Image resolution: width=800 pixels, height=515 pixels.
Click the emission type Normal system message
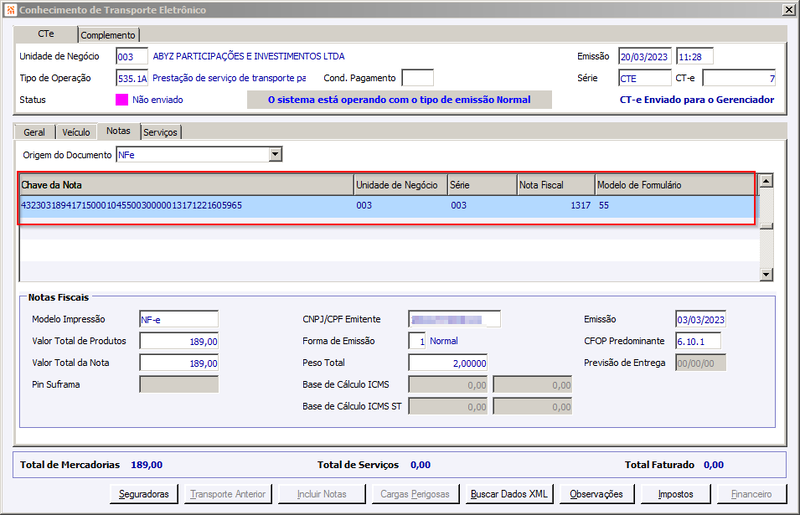(399, 100)
